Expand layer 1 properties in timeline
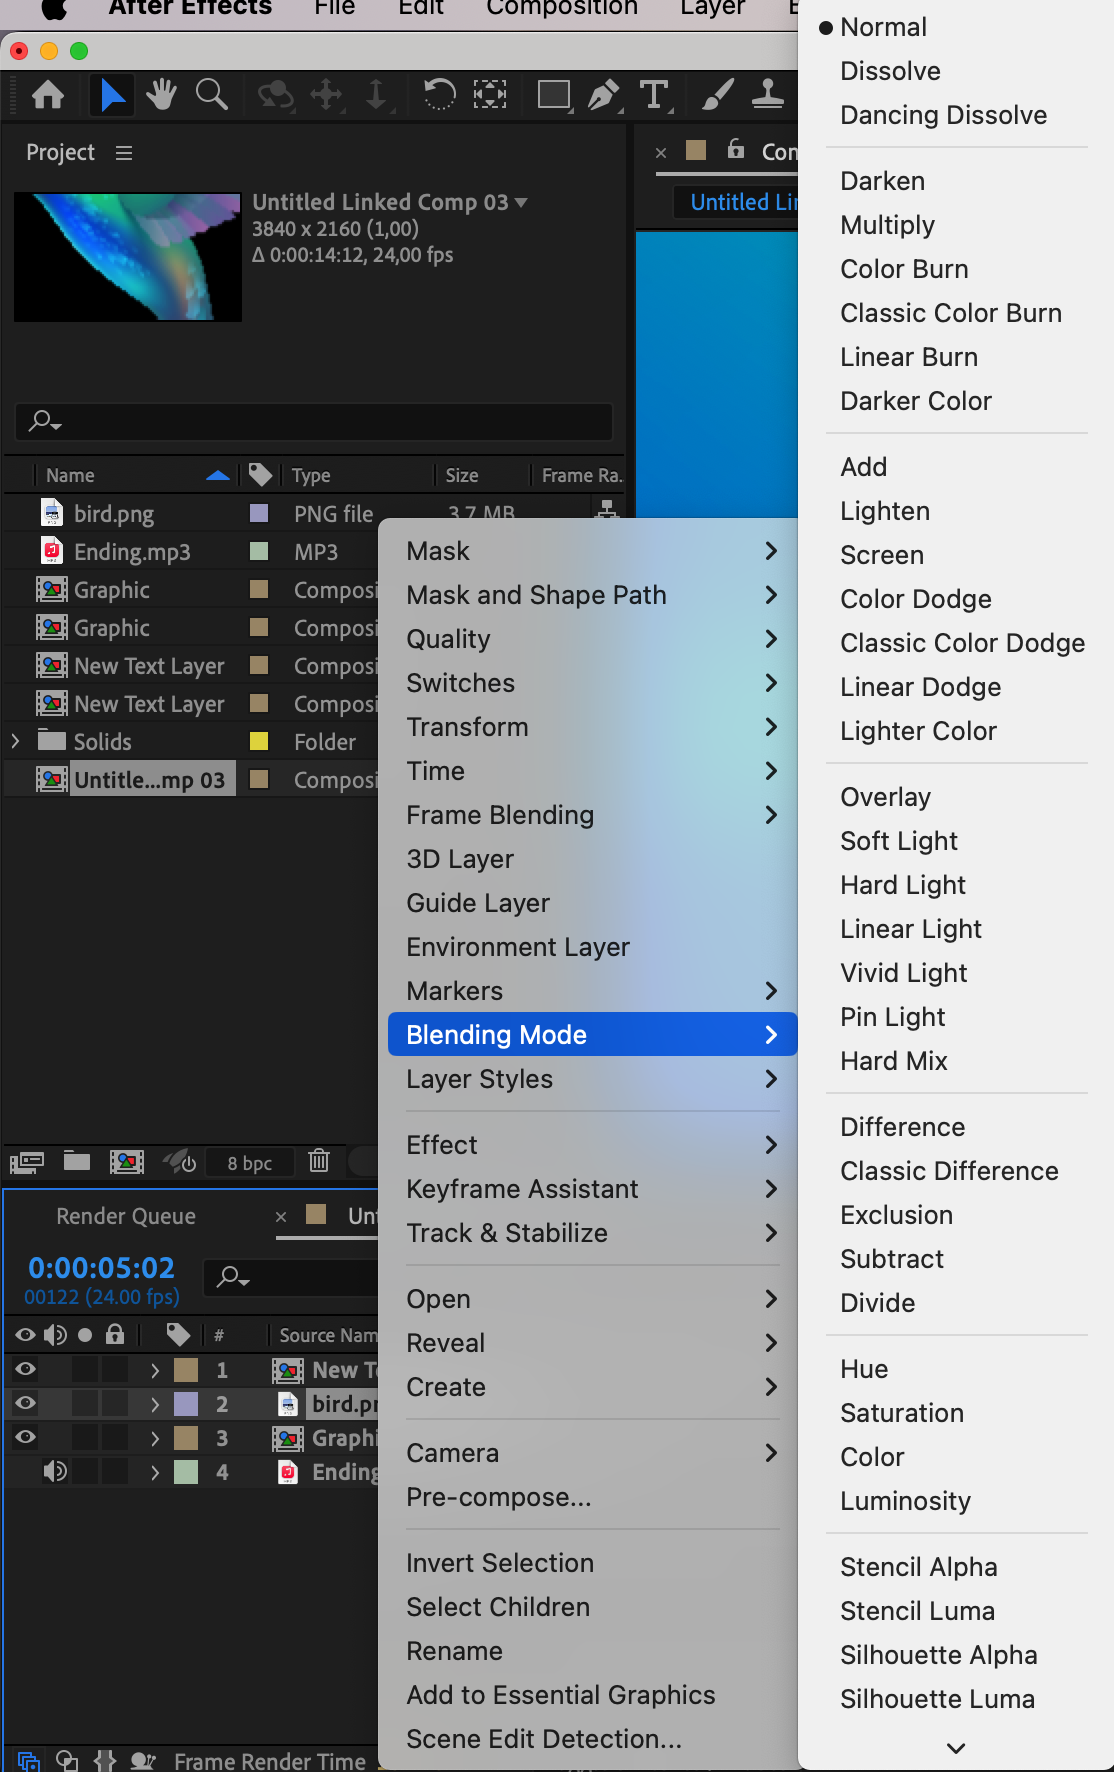 (155, 1370)
